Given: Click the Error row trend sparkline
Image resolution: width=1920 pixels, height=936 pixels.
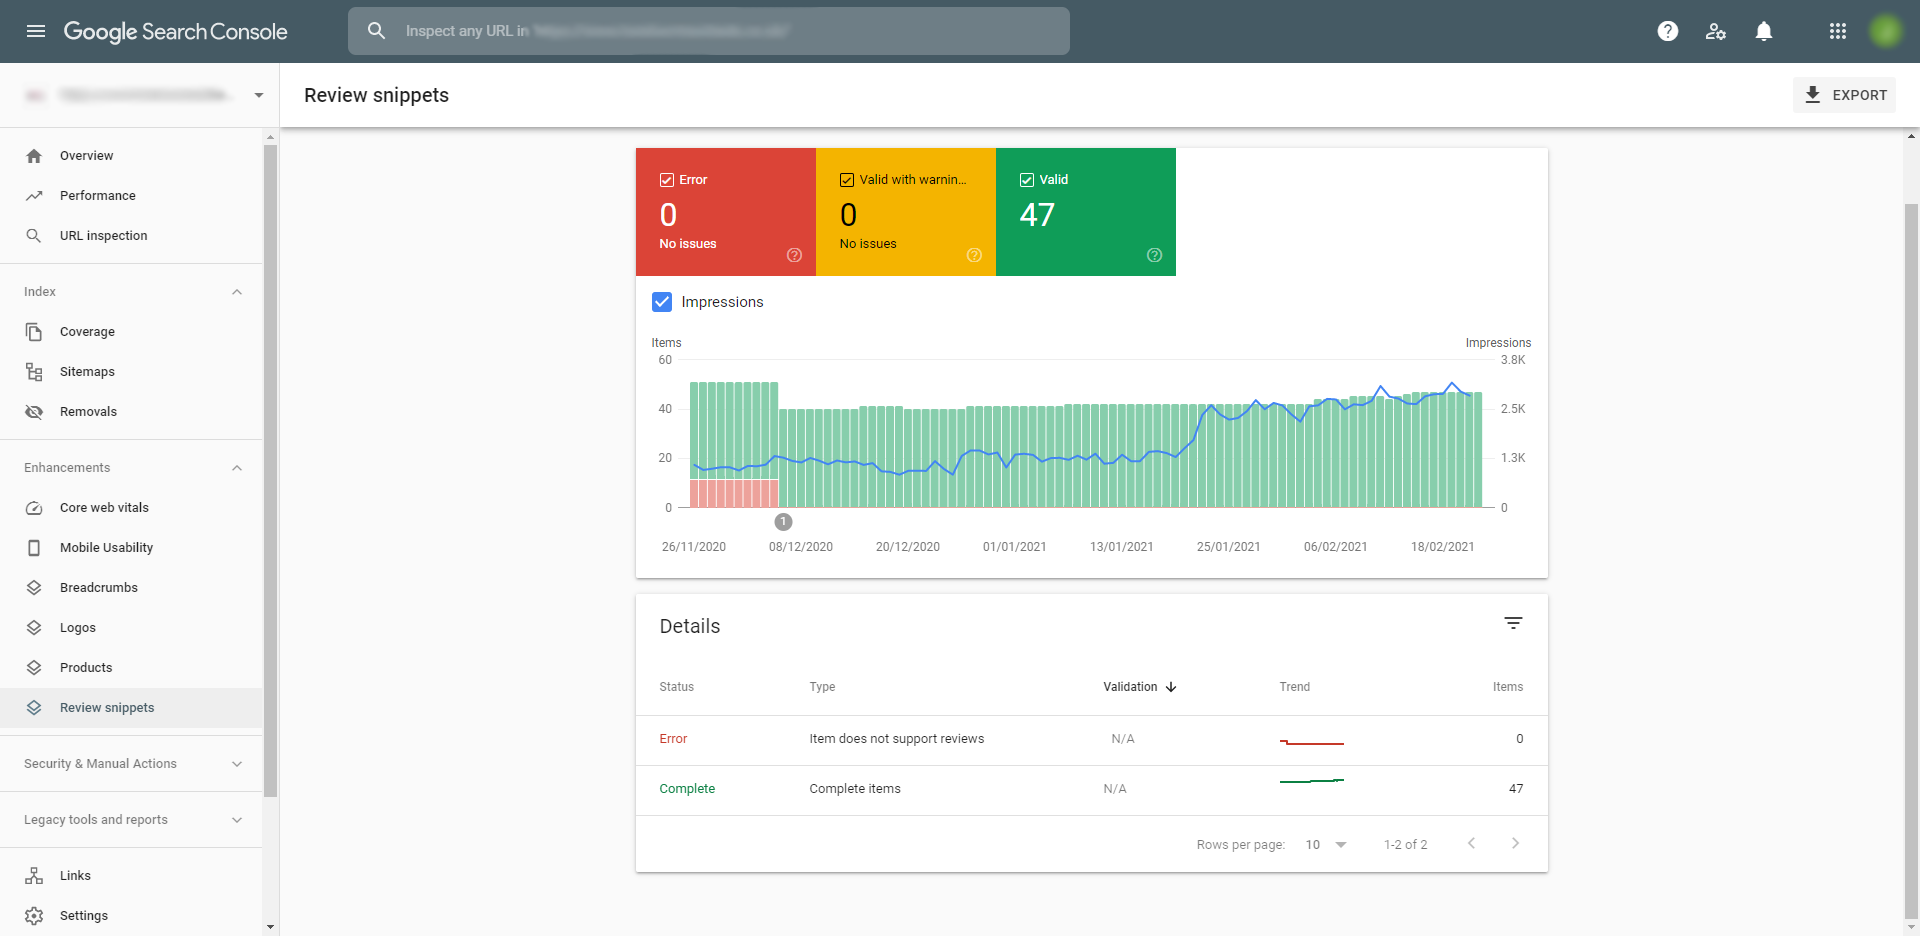Looking at the screenshot, I should click(x=1312, y=742).
